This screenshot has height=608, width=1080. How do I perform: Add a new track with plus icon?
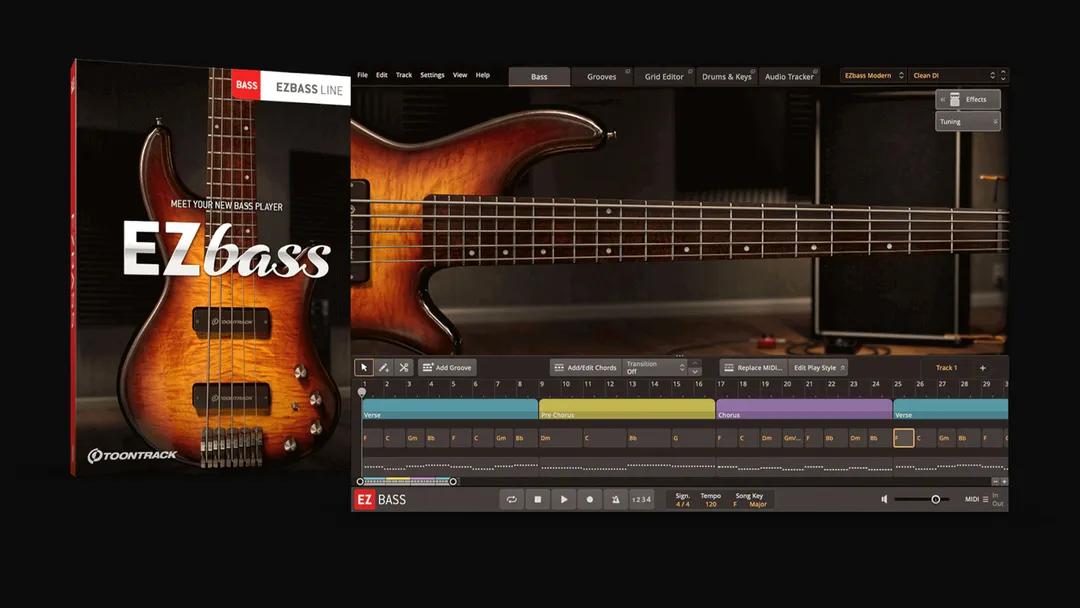pos(983,368)
